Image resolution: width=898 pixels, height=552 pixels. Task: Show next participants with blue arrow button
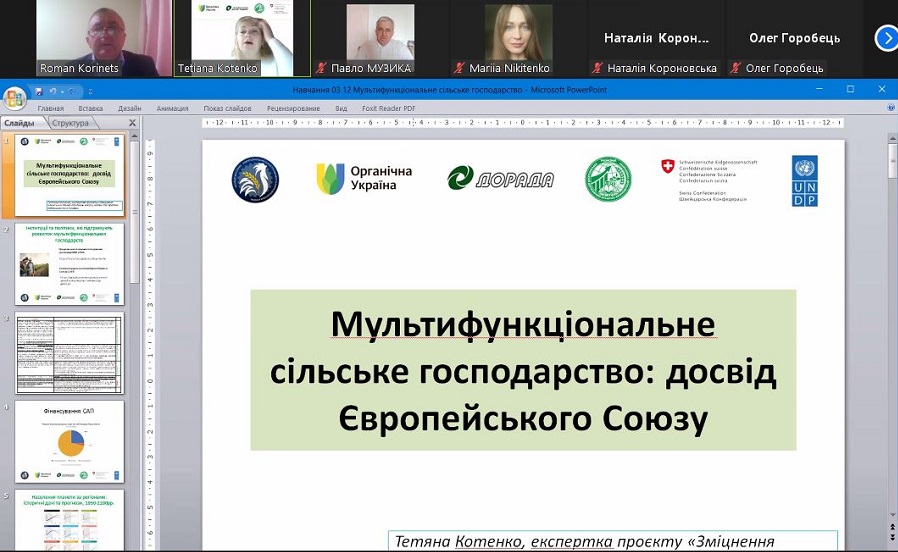tap(886, 38)
